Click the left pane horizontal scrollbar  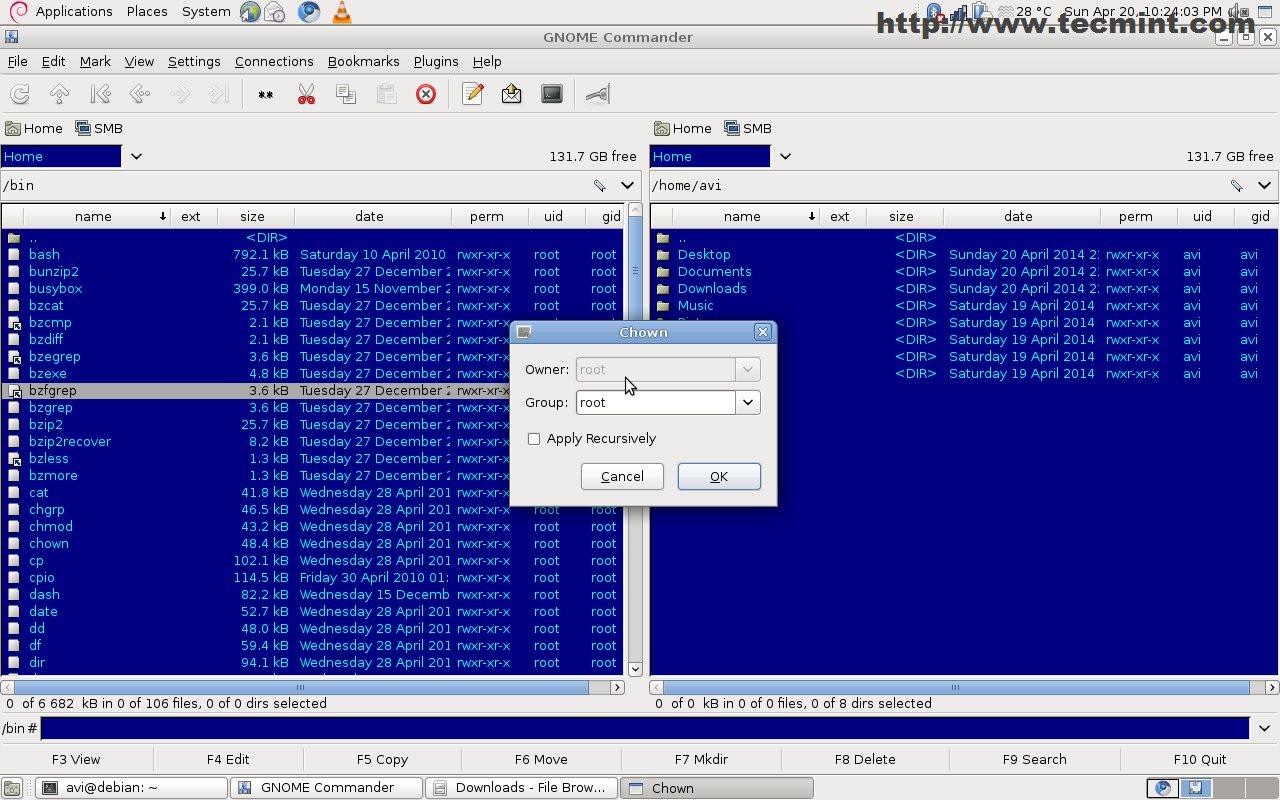click(x=300, y=687)
